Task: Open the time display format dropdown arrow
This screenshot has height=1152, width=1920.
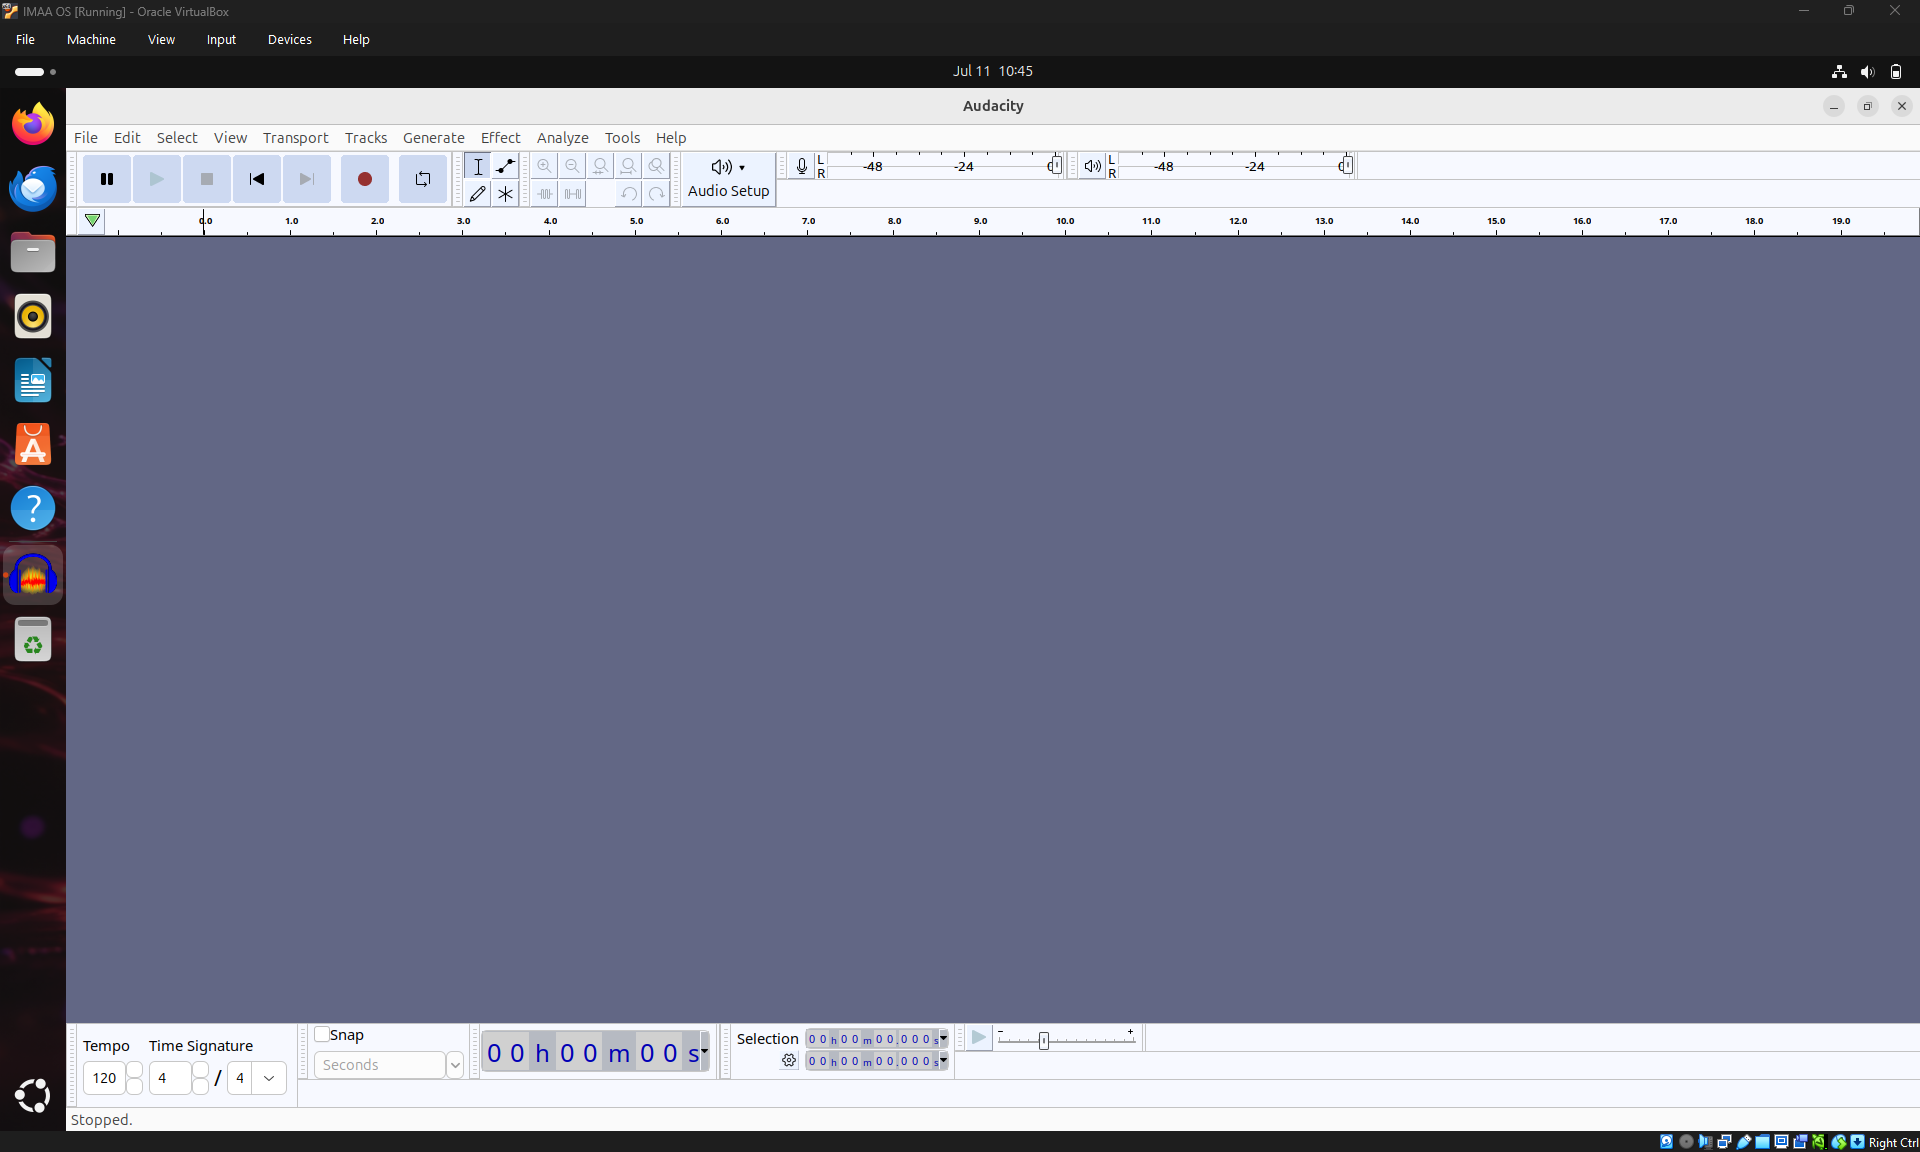Action: point(705,1052)
